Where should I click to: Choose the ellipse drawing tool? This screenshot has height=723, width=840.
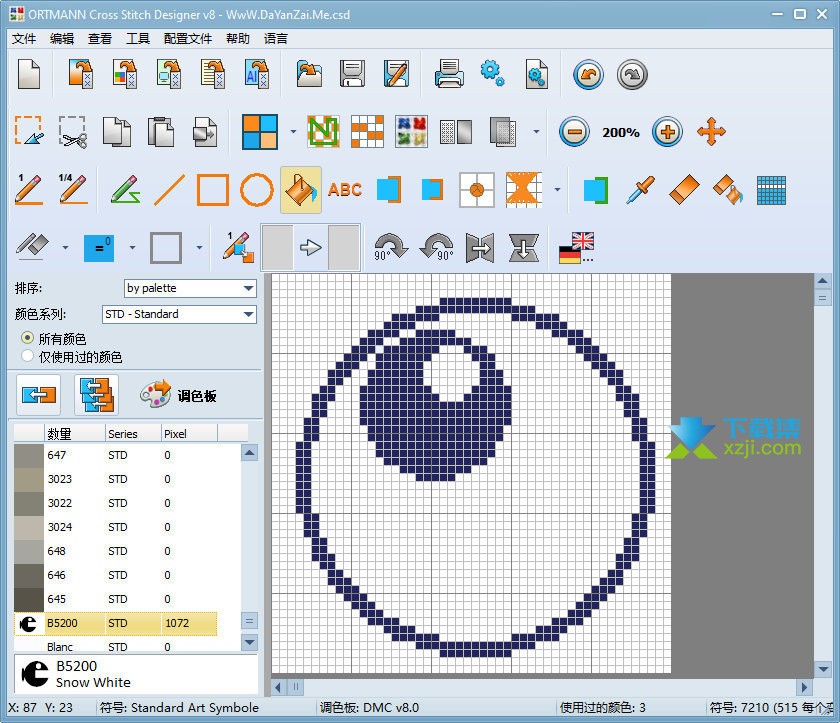tap(255, 190)
